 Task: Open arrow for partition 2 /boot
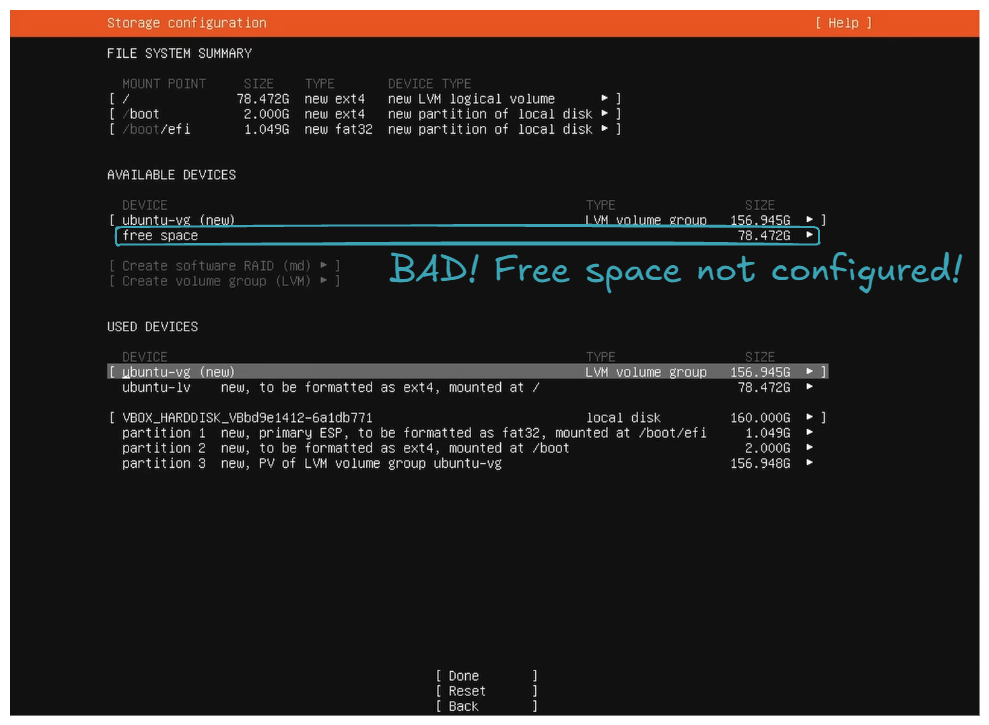(809, 448)
